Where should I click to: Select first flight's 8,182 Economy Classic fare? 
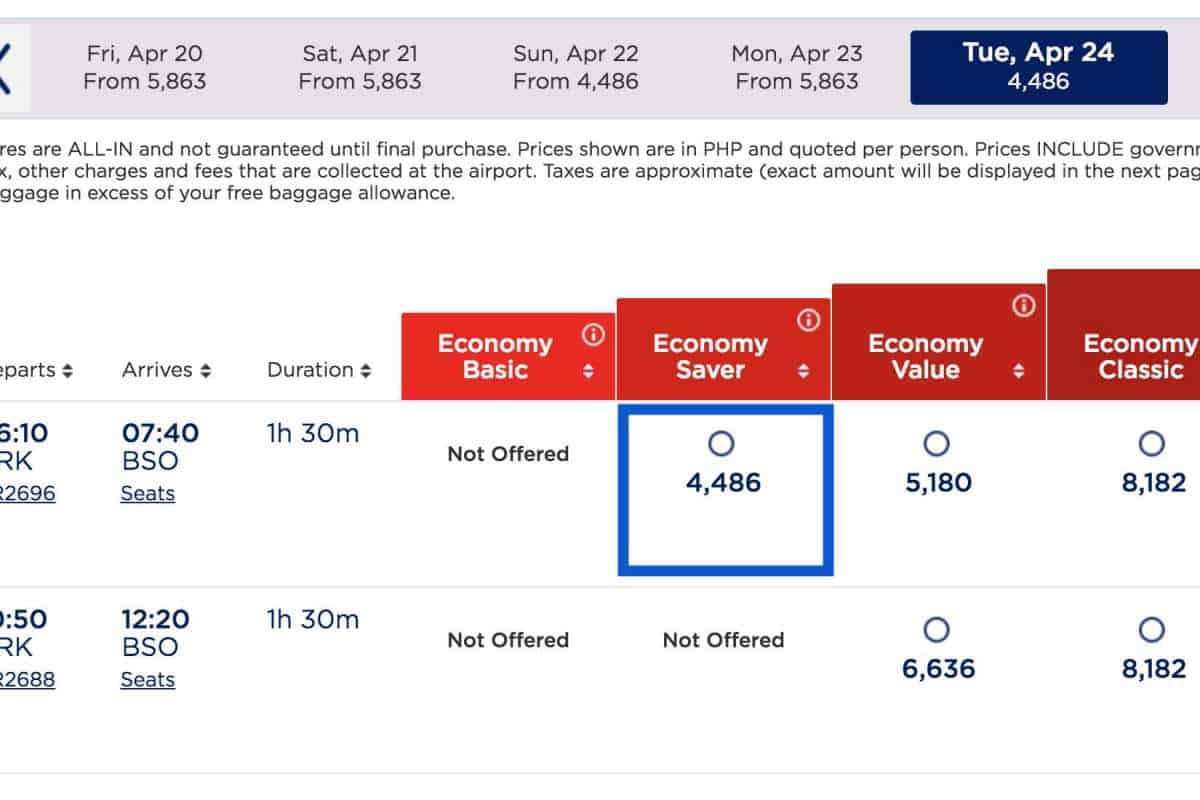tap(1152, 443)
